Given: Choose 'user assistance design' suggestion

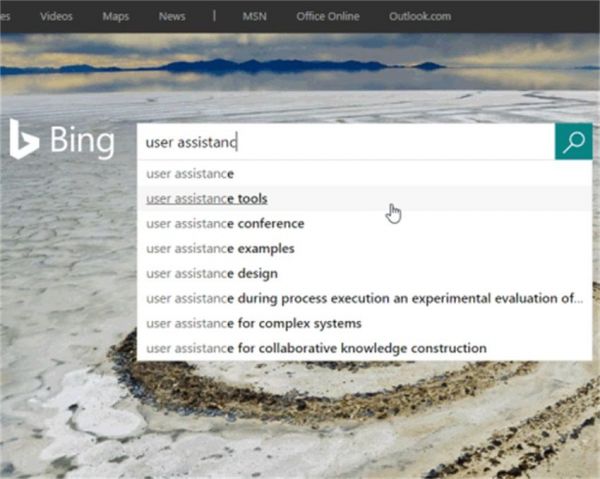Looking at the screenshot, I should point(212,274).
